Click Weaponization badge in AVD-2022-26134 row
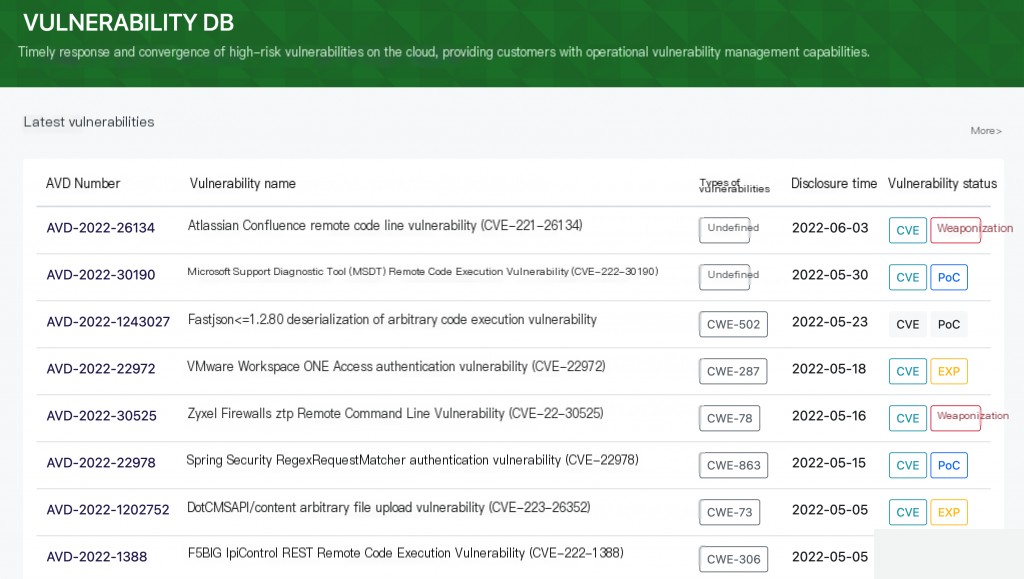The height and width of the screenshot is (579, 1024). [955, 230]
